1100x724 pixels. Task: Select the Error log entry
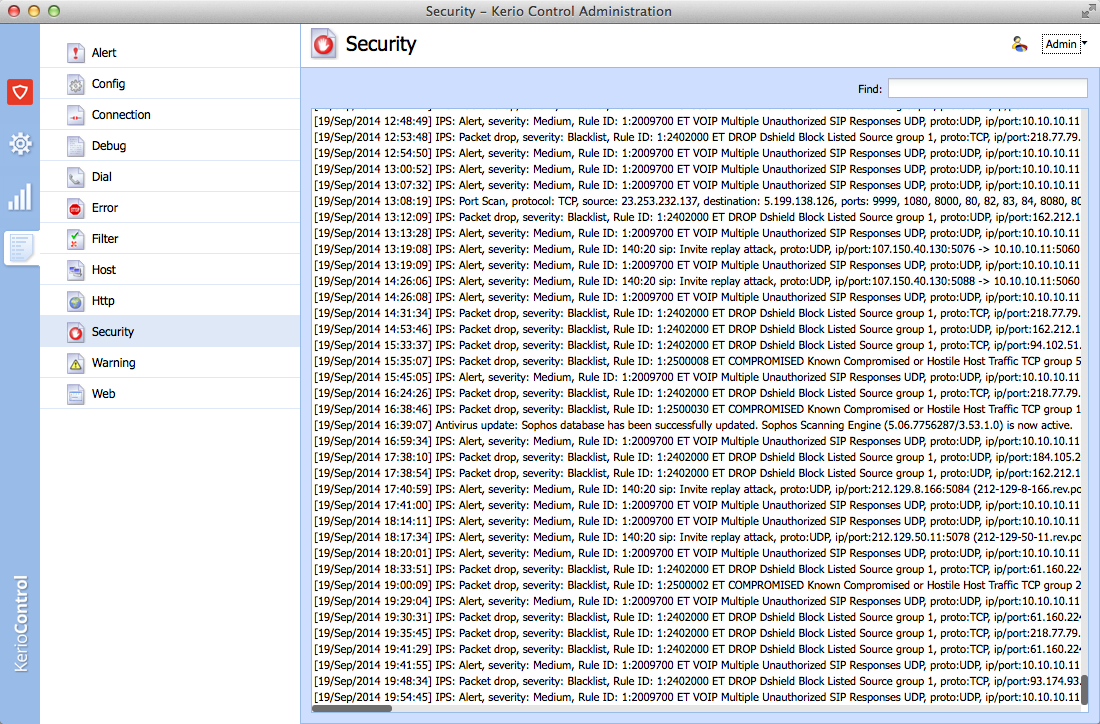(170, 208)
